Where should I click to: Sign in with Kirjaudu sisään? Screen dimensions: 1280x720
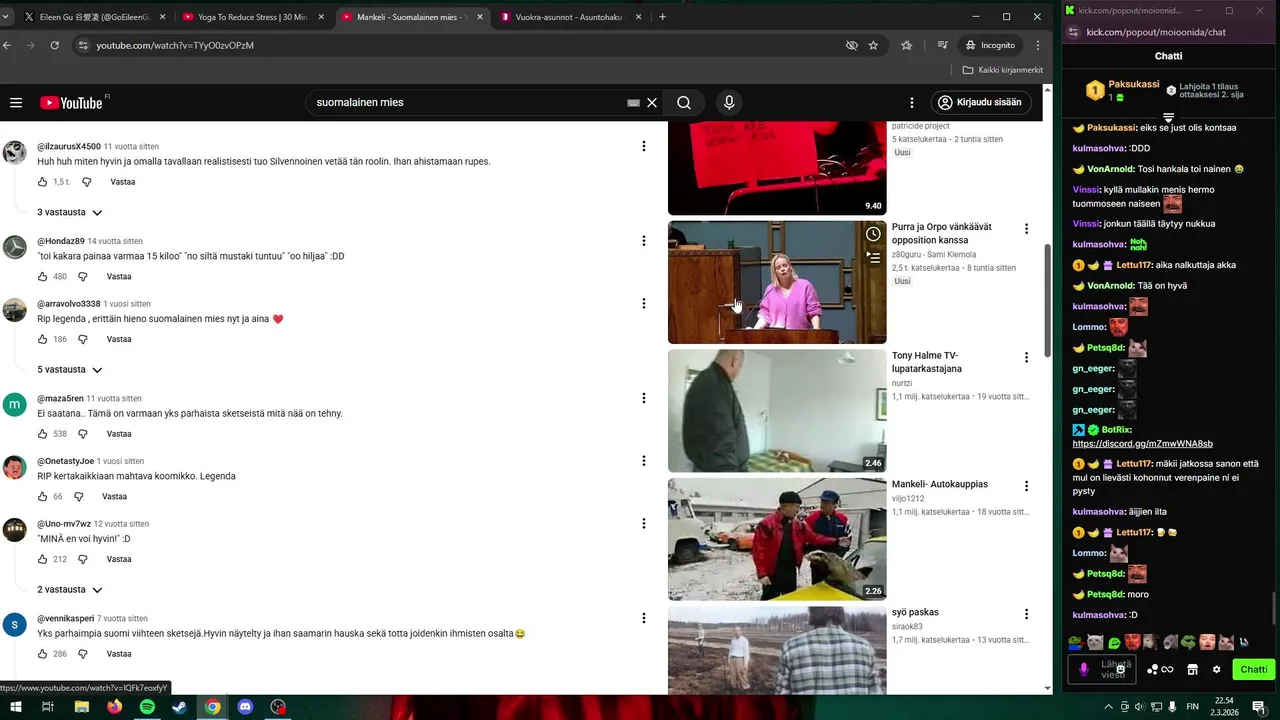(x=981, y=102)
